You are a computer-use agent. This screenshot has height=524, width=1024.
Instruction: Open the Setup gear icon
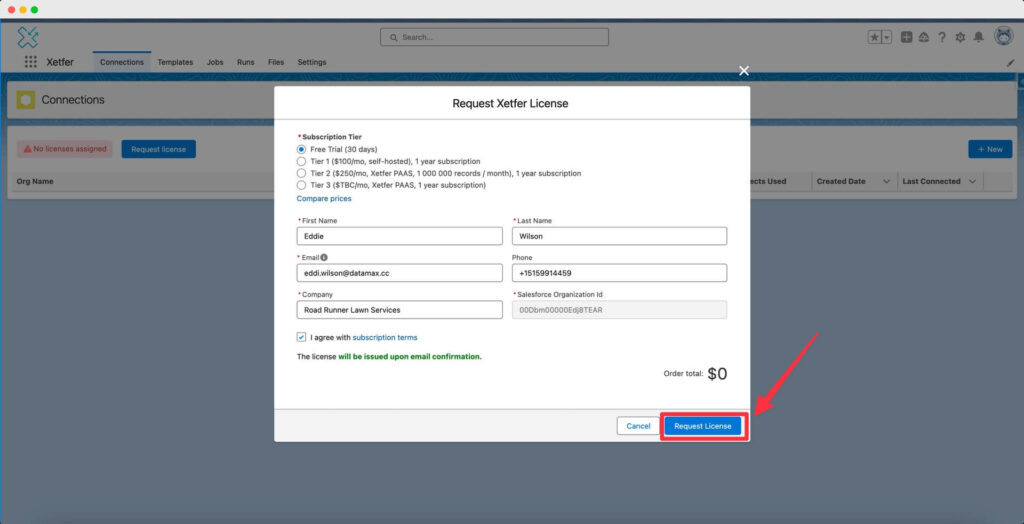960,37
